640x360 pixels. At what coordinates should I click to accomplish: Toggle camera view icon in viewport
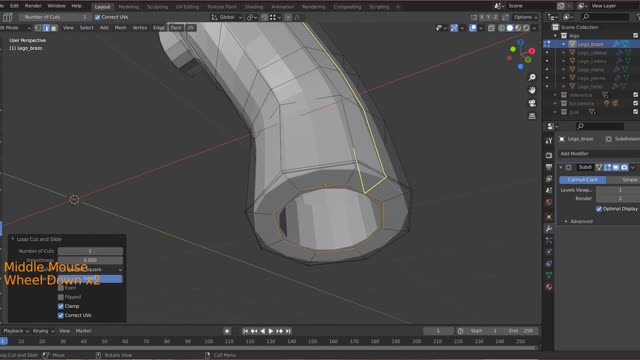pyautogui.click(x=532, y=103)
